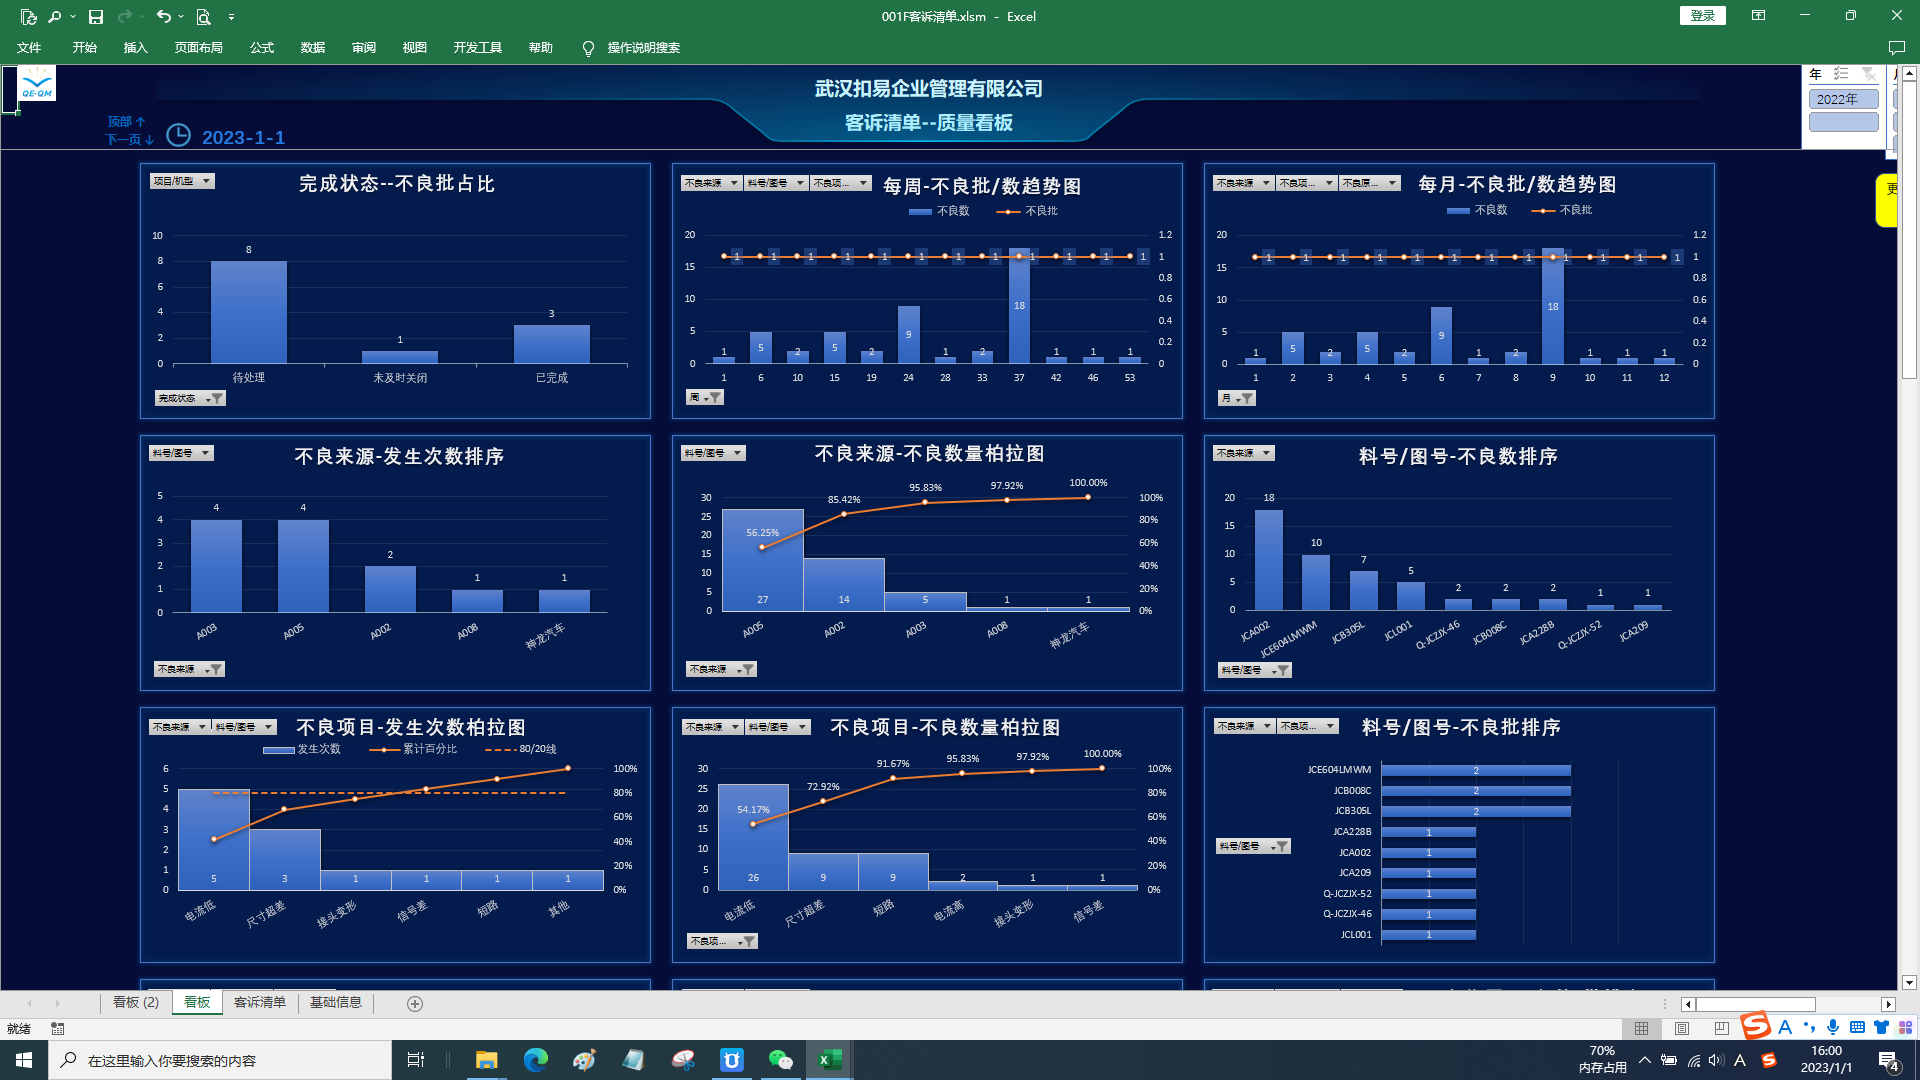1920x1080 pixels.
Task: Open 月 axis filter in monthly trend chart
Action: coord(1237,398)
